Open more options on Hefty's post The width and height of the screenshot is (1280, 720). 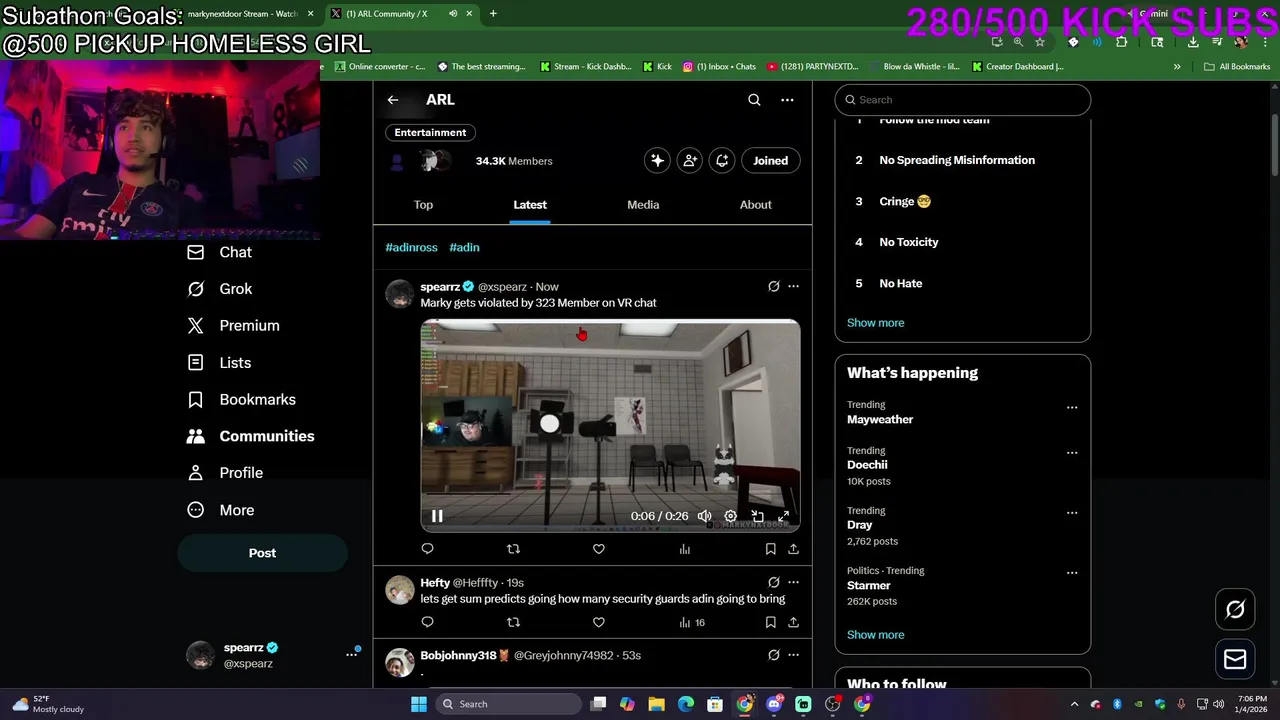coord(793,582)
